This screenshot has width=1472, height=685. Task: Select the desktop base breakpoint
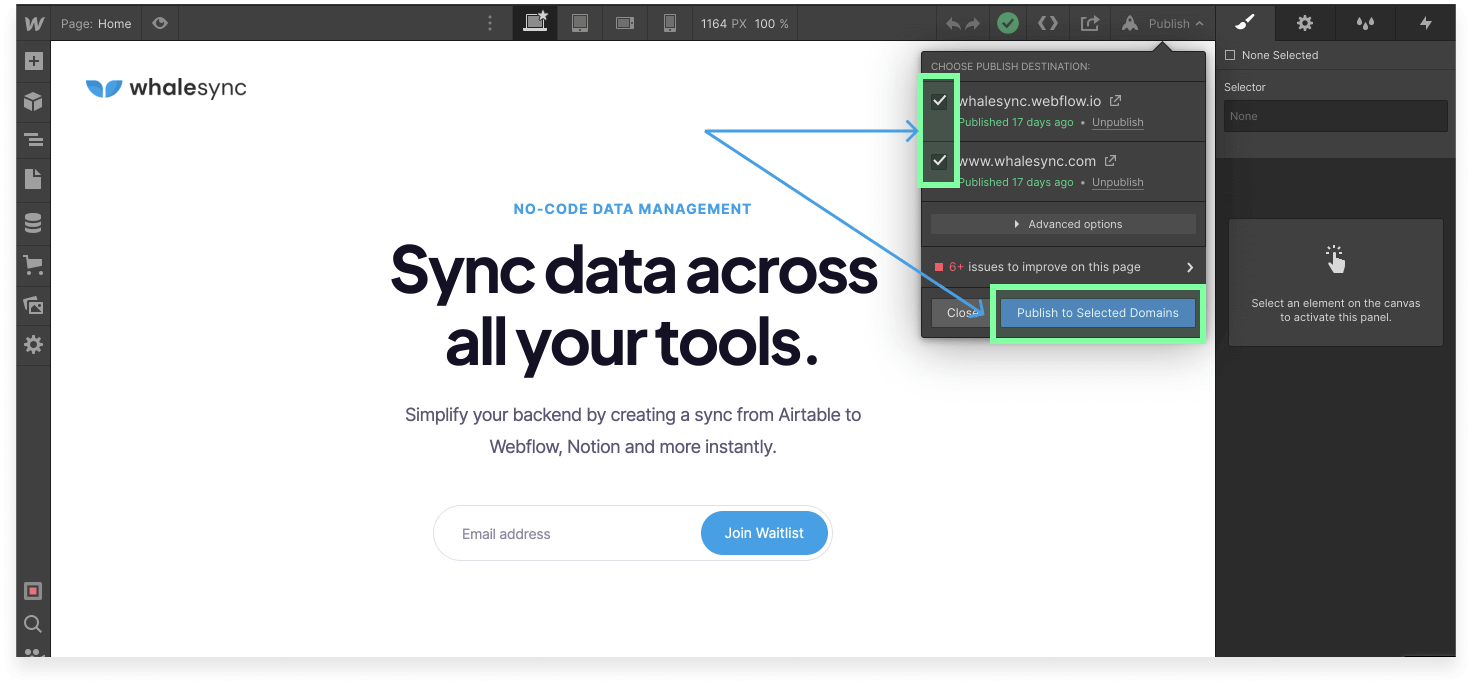tap(536, 23)
